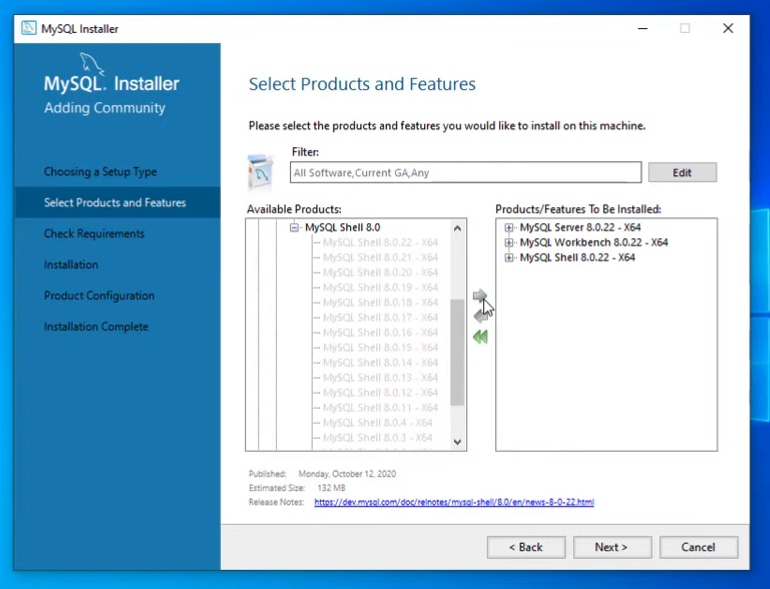Select MySQL Shell 8.0 parent tree item

tap(342, 227)
